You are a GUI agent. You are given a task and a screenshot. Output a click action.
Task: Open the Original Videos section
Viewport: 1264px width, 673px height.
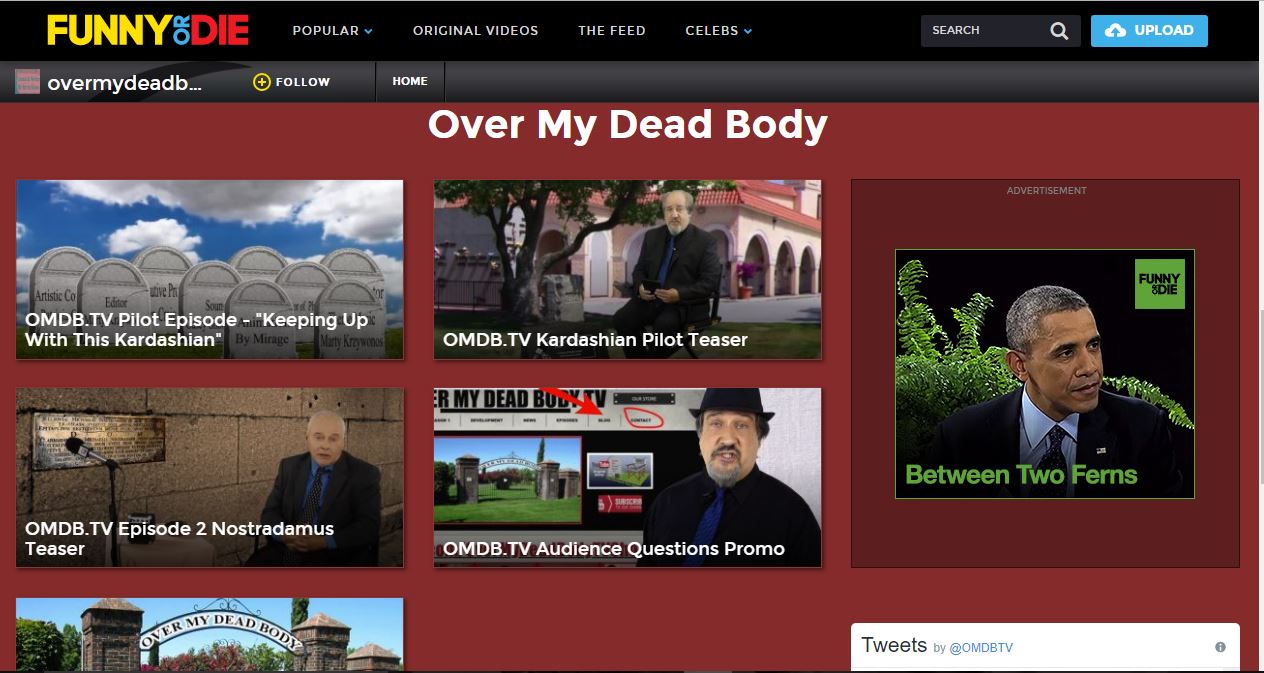(x=475, y=31)
